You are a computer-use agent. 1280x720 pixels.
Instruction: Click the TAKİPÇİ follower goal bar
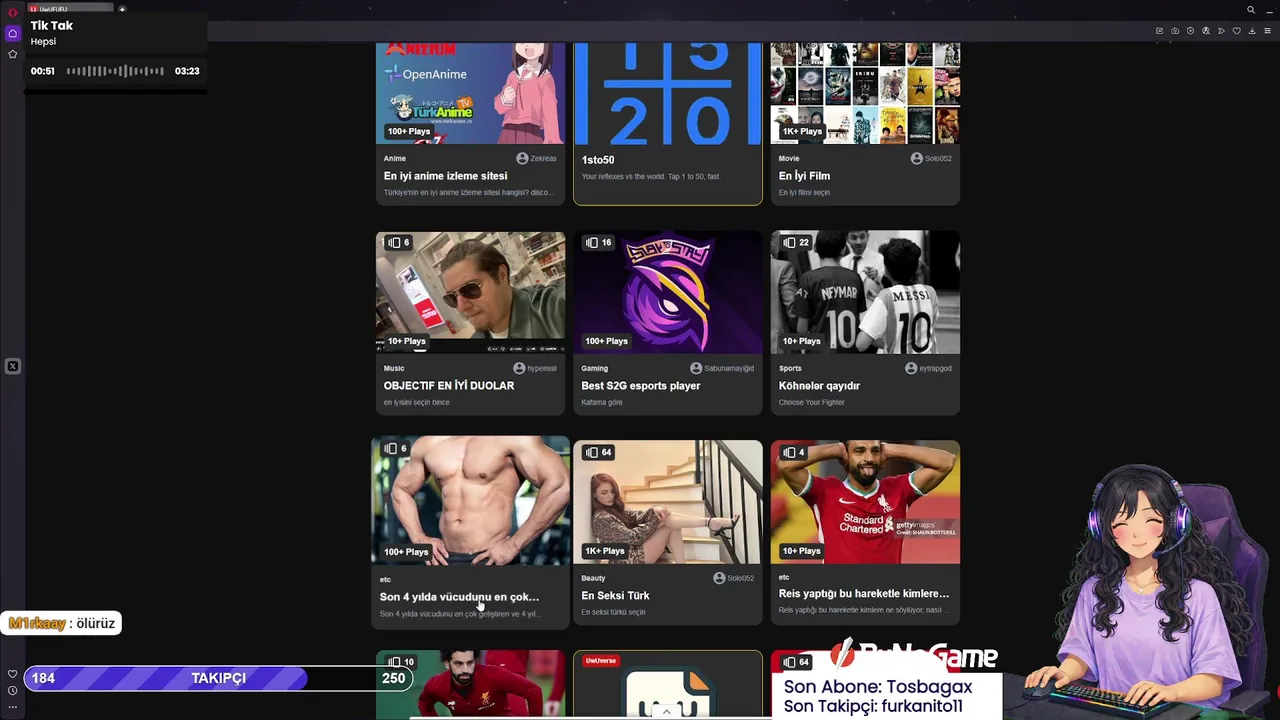218,678
